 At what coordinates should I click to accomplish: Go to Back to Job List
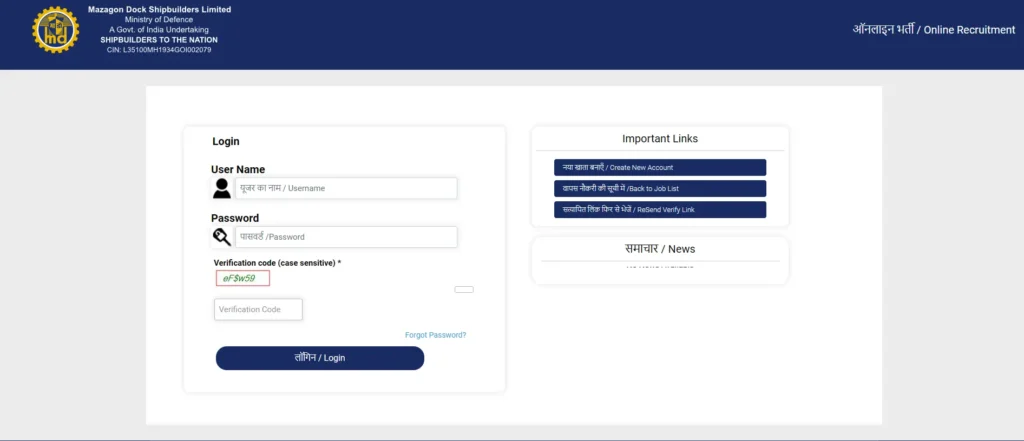click(x=659, y=188)
